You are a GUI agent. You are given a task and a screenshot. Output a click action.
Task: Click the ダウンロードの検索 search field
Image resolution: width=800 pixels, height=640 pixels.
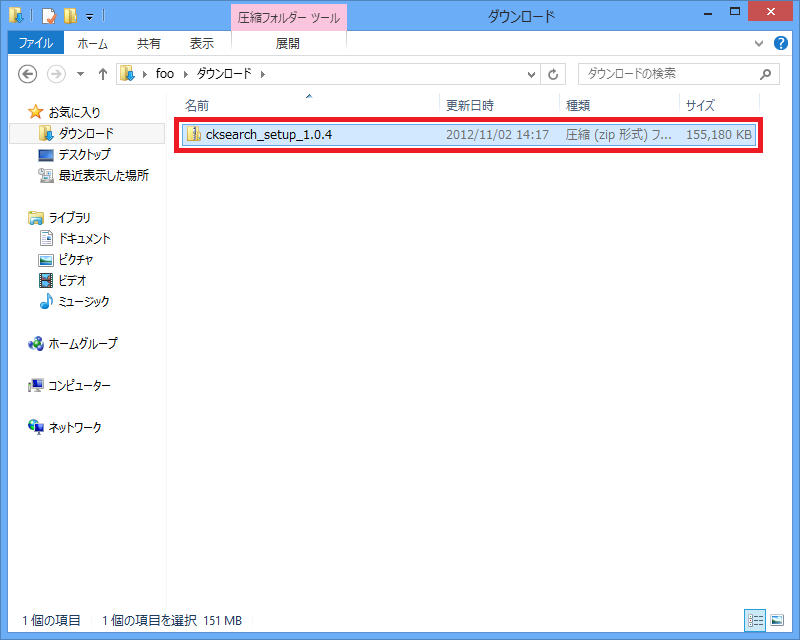pyautogui.click(x=665, y=74)
